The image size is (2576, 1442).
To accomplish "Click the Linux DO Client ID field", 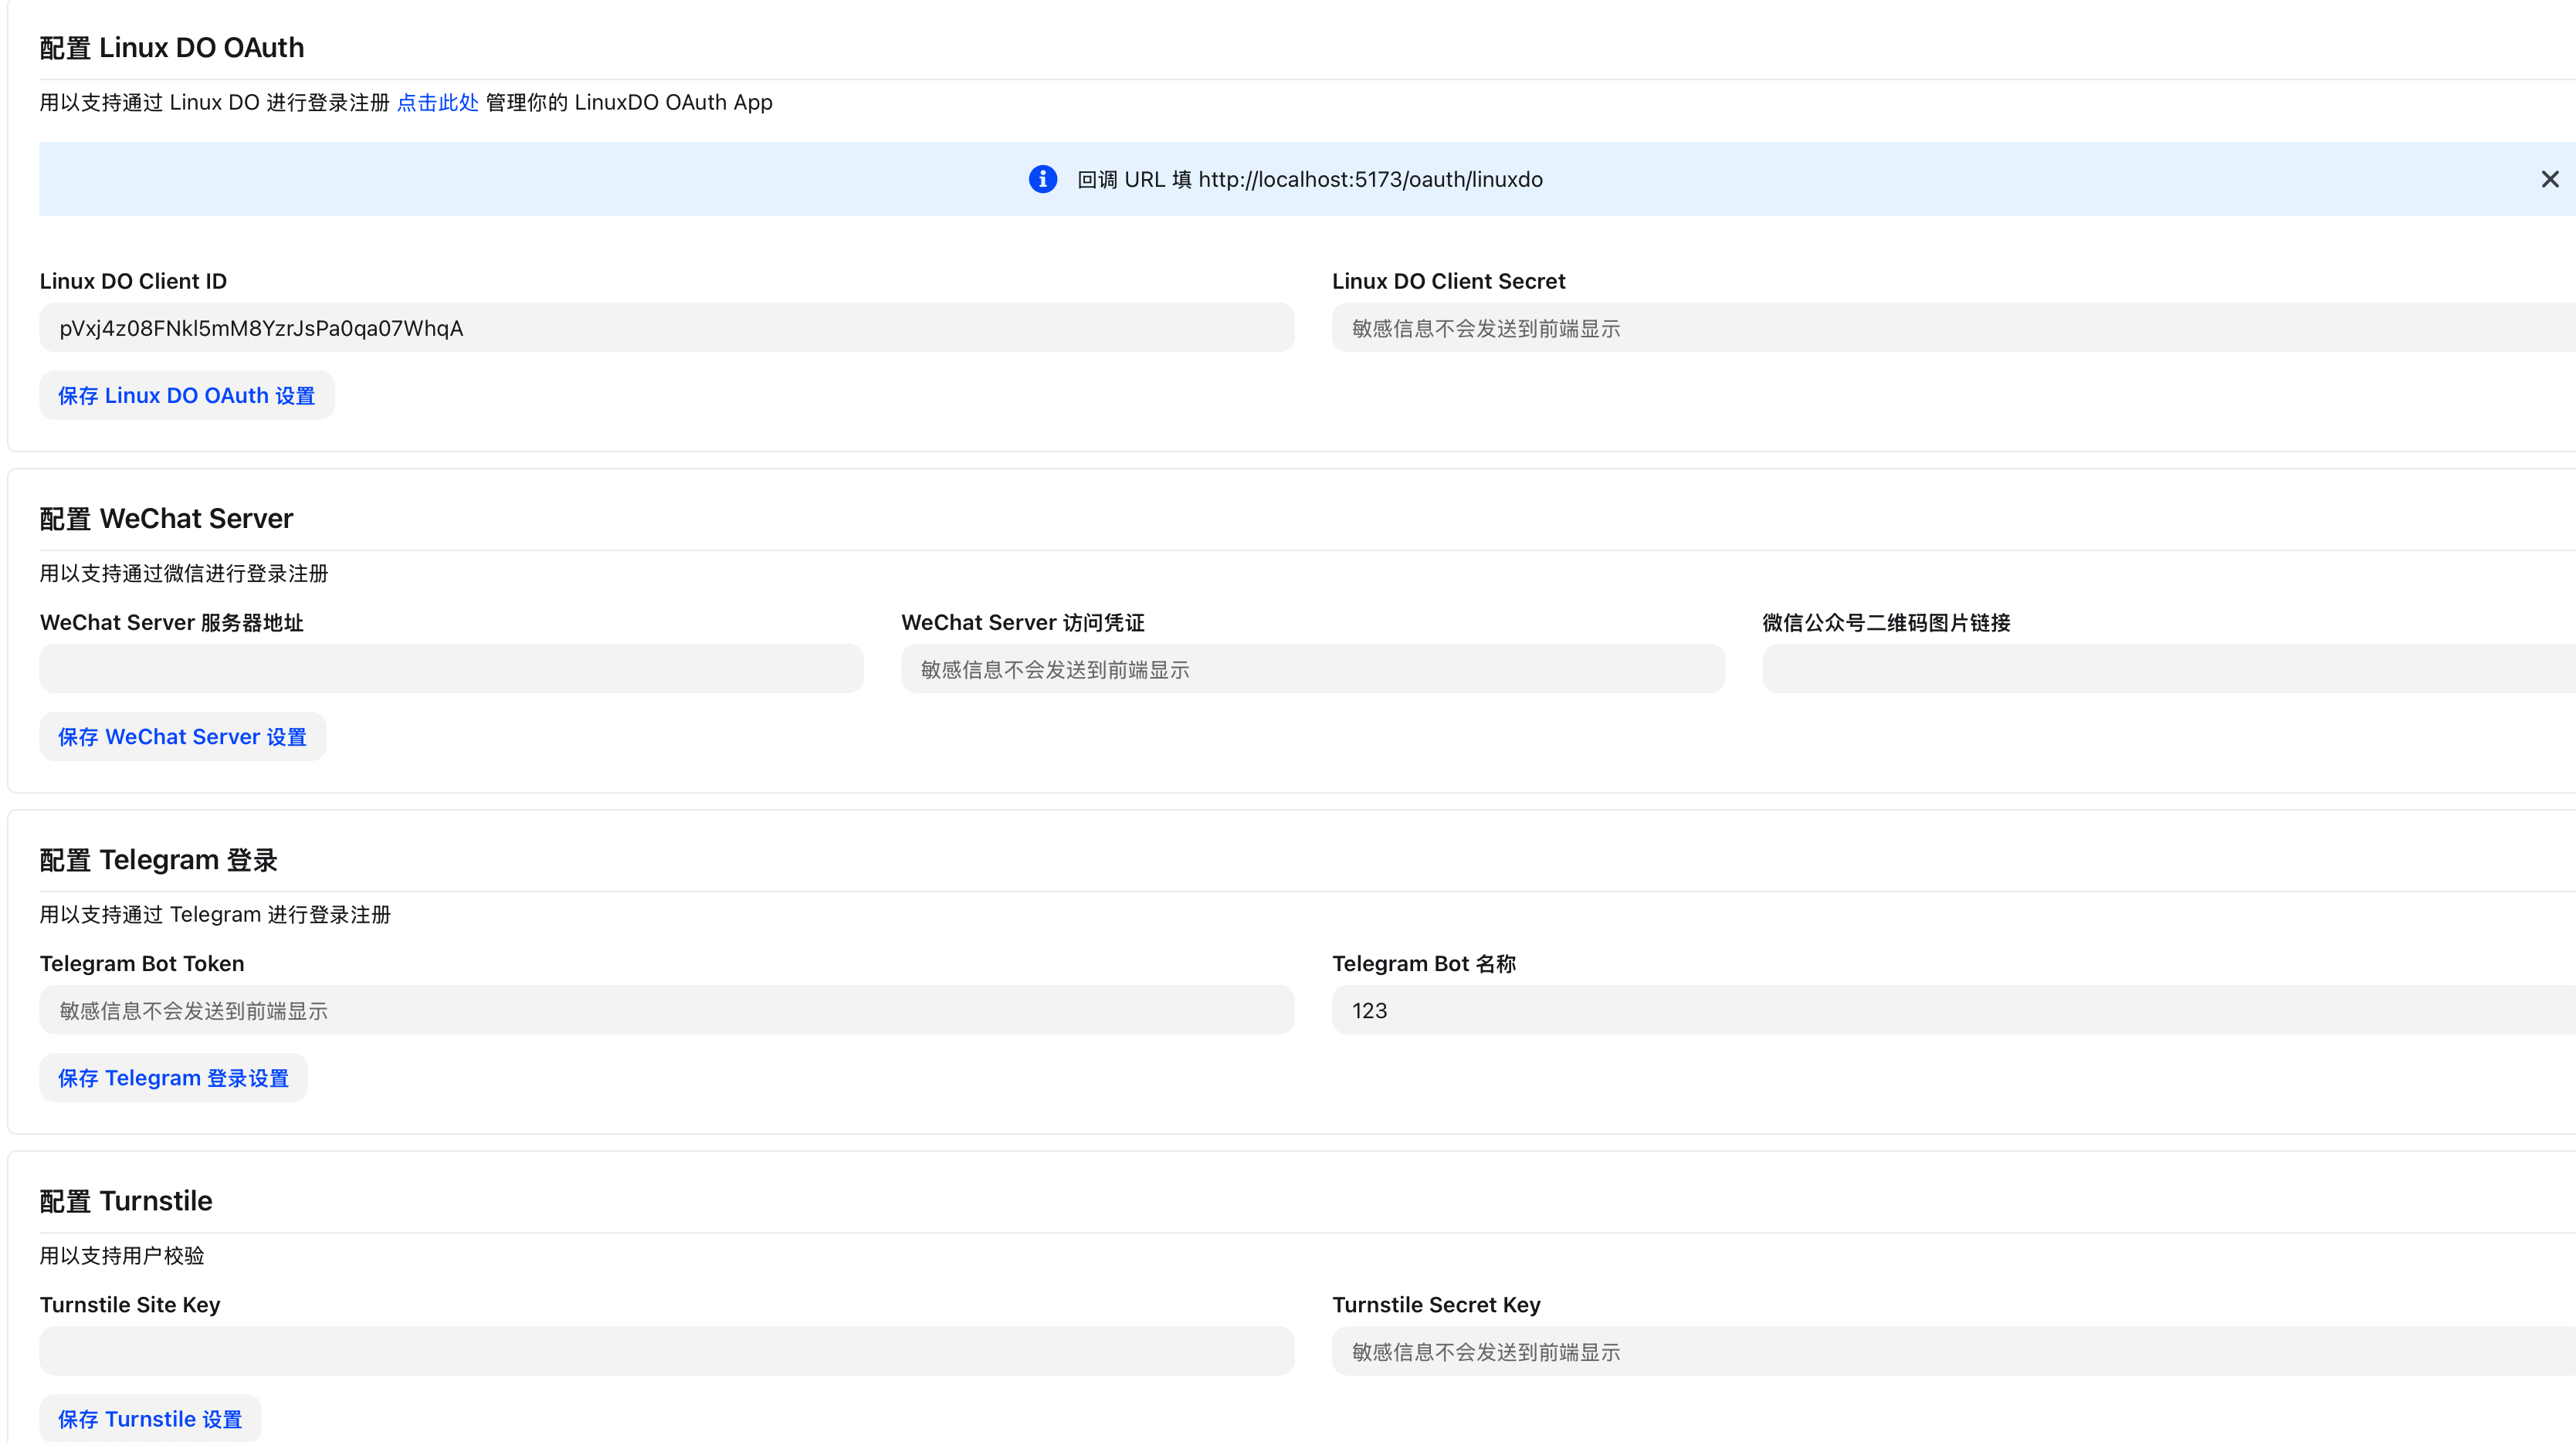I will pos(666,328).
